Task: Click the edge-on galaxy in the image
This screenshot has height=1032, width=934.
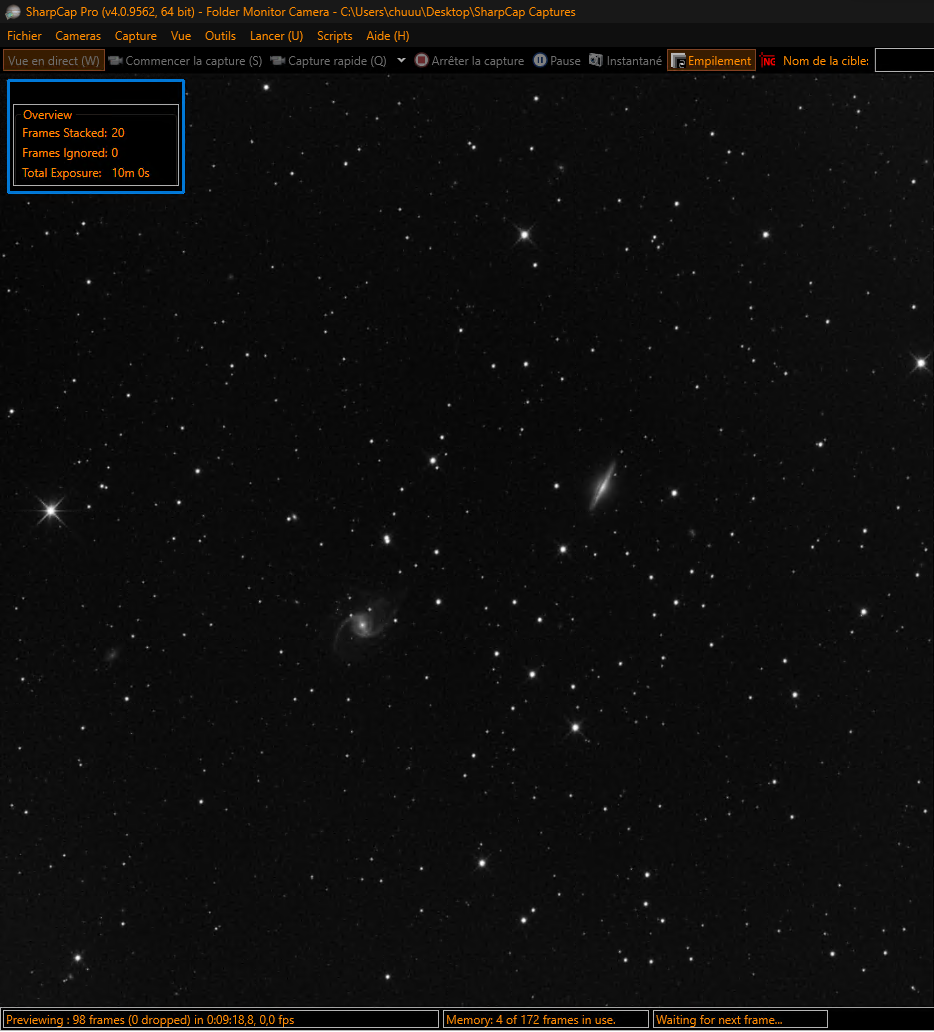Action: pyautogui.click(x=602, y=485)
